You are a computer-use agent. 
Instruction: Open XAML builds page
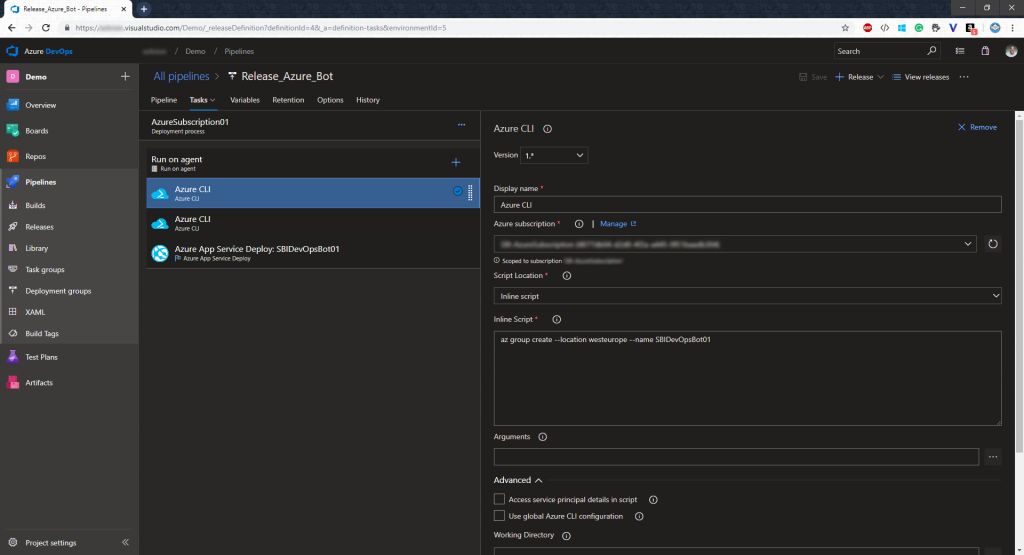point(35,312)
